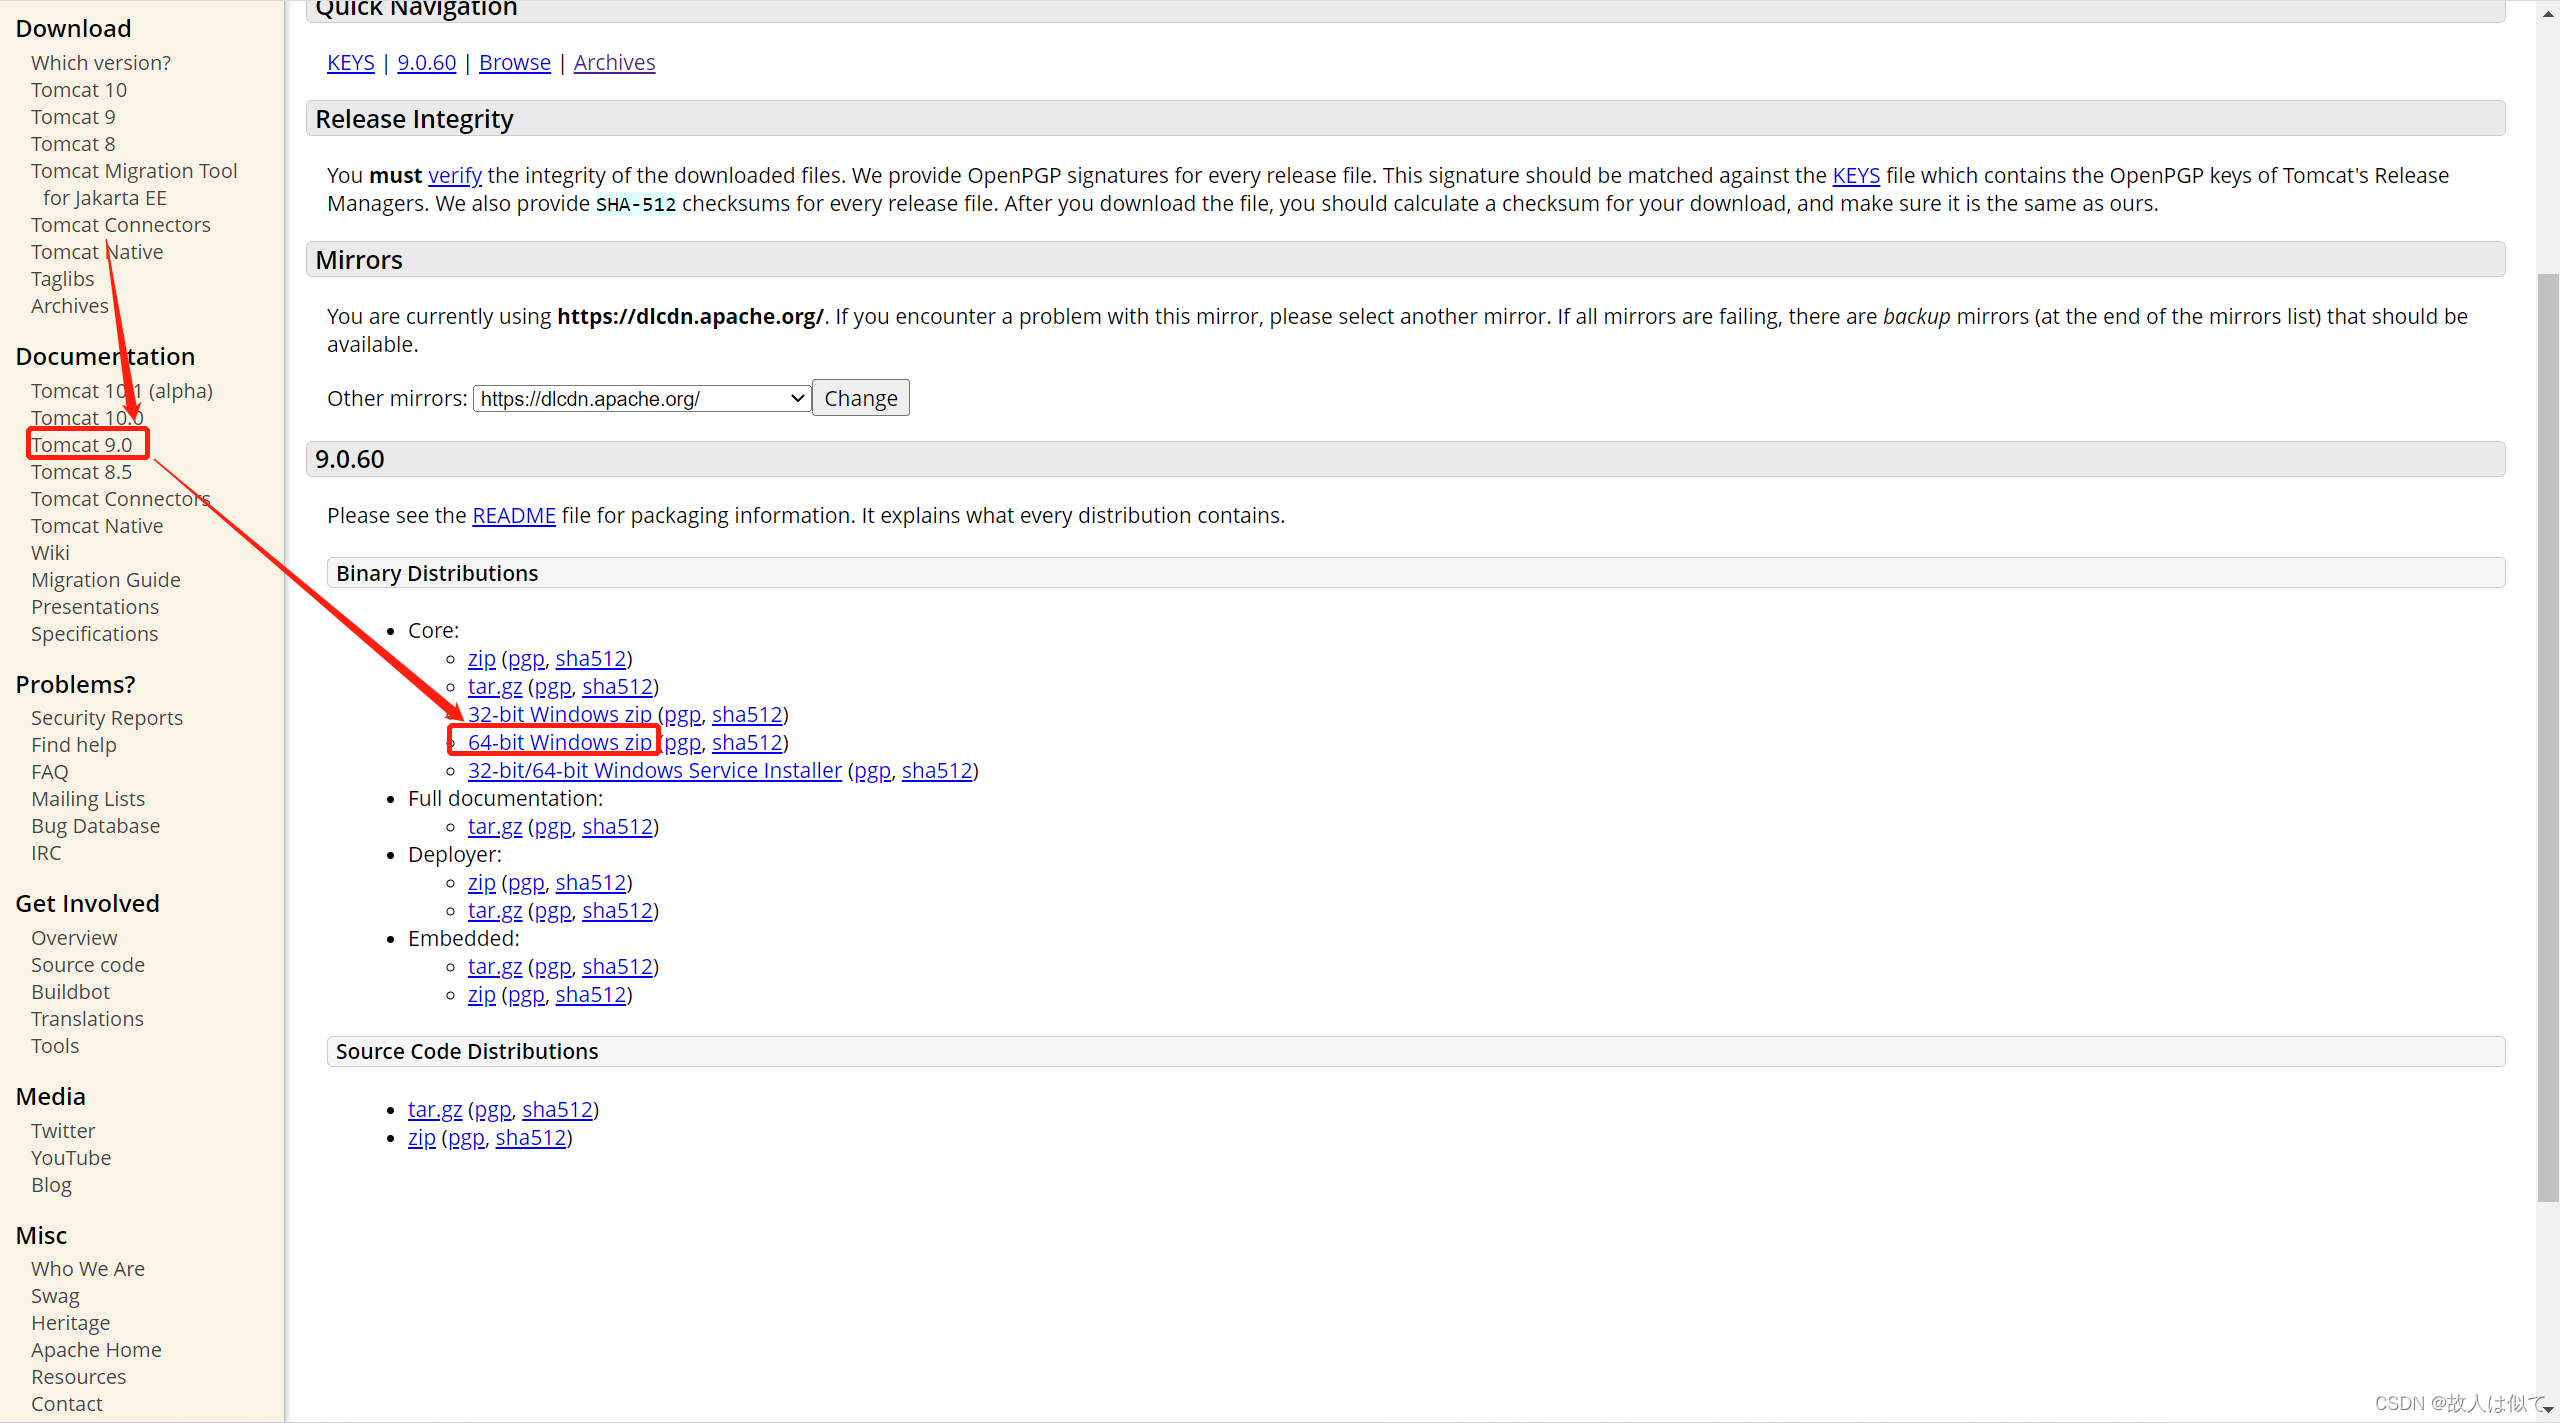Download the 64-bit Windows zip
Image resolution: width=2560 pixels, height=1423 pixels.
click(x=560, y=742)
